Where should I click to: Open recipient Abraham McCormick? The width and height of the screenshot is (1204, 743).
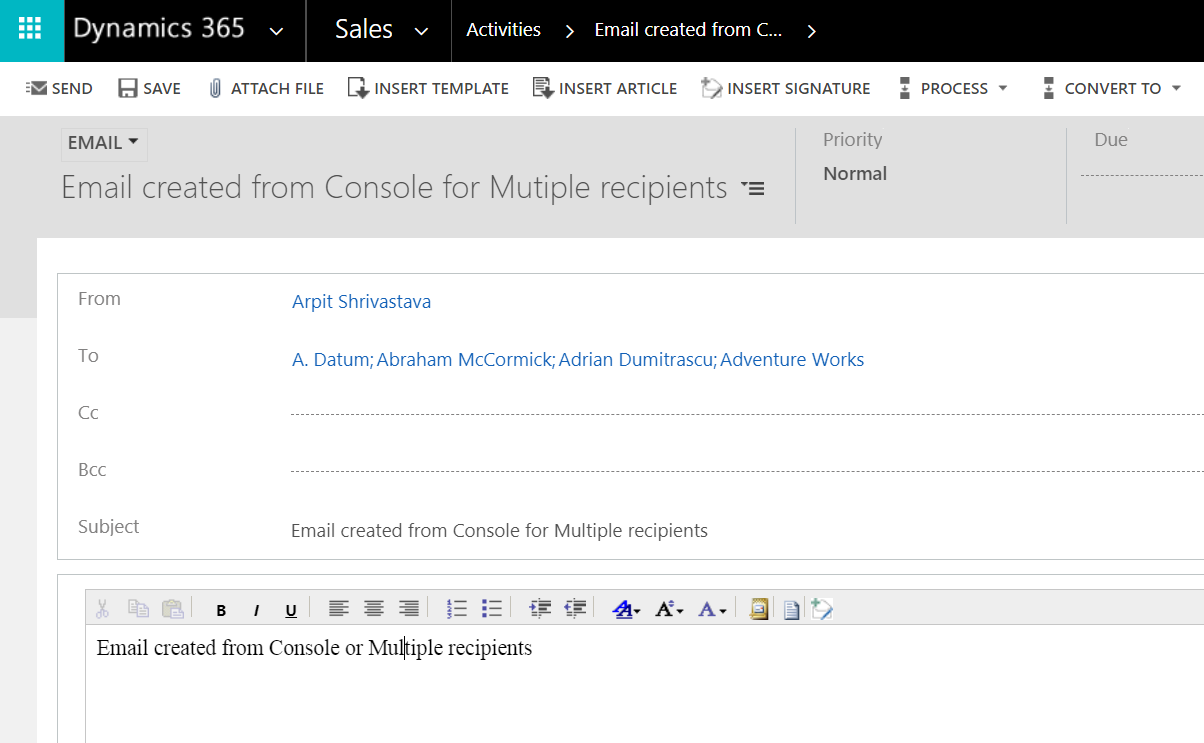pos(465,360)
